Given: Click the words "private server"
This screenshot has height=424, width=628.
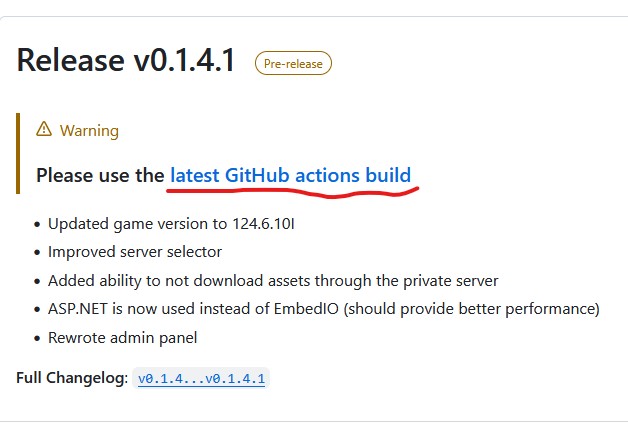Looking at the screenshot, I should coord(451,281).
